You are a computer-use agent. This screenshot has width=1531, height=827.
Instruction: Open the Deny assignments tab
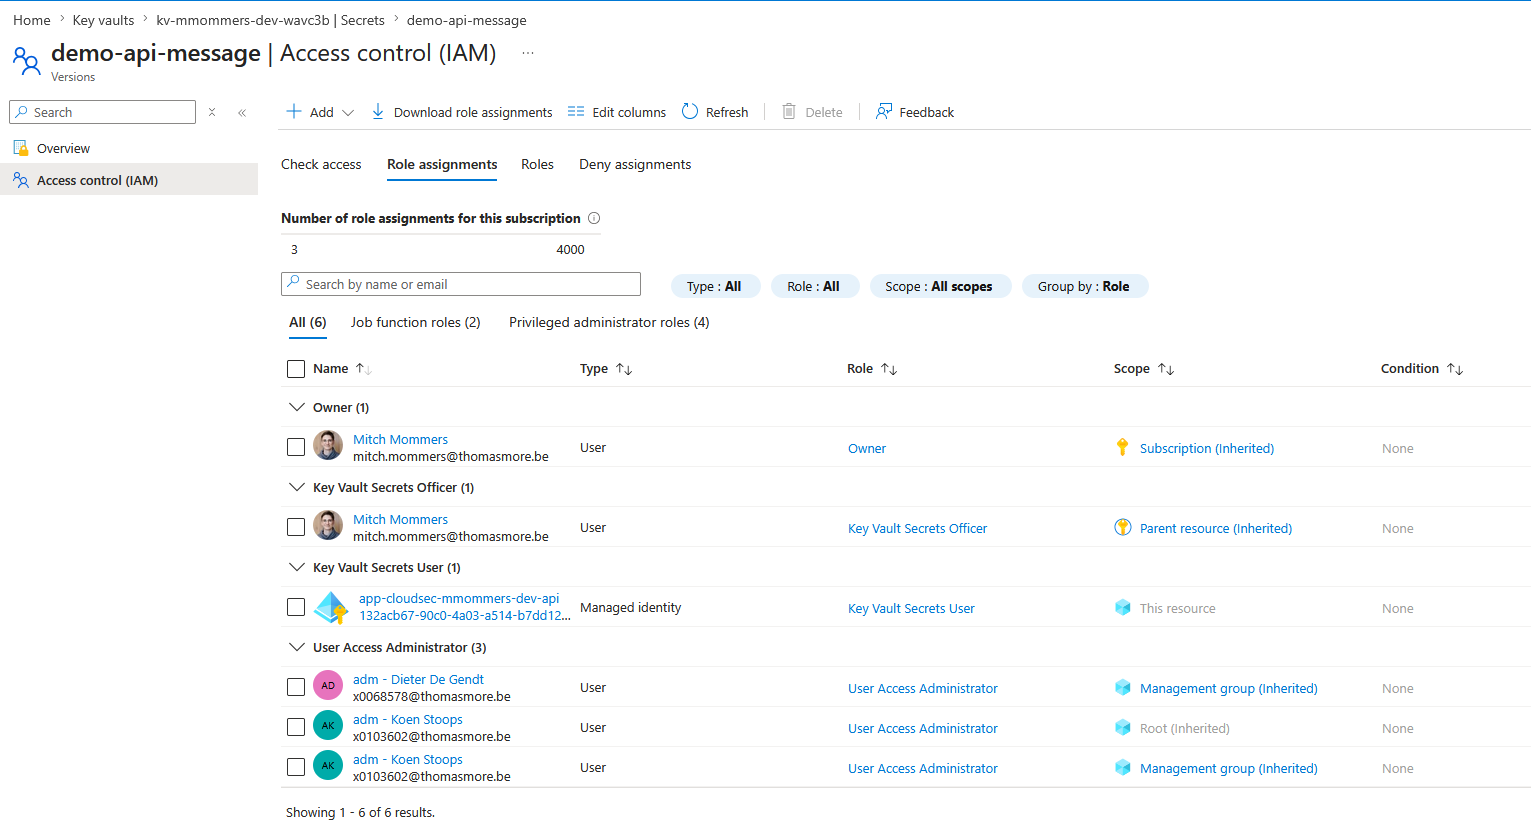click(x=635, y=164)
